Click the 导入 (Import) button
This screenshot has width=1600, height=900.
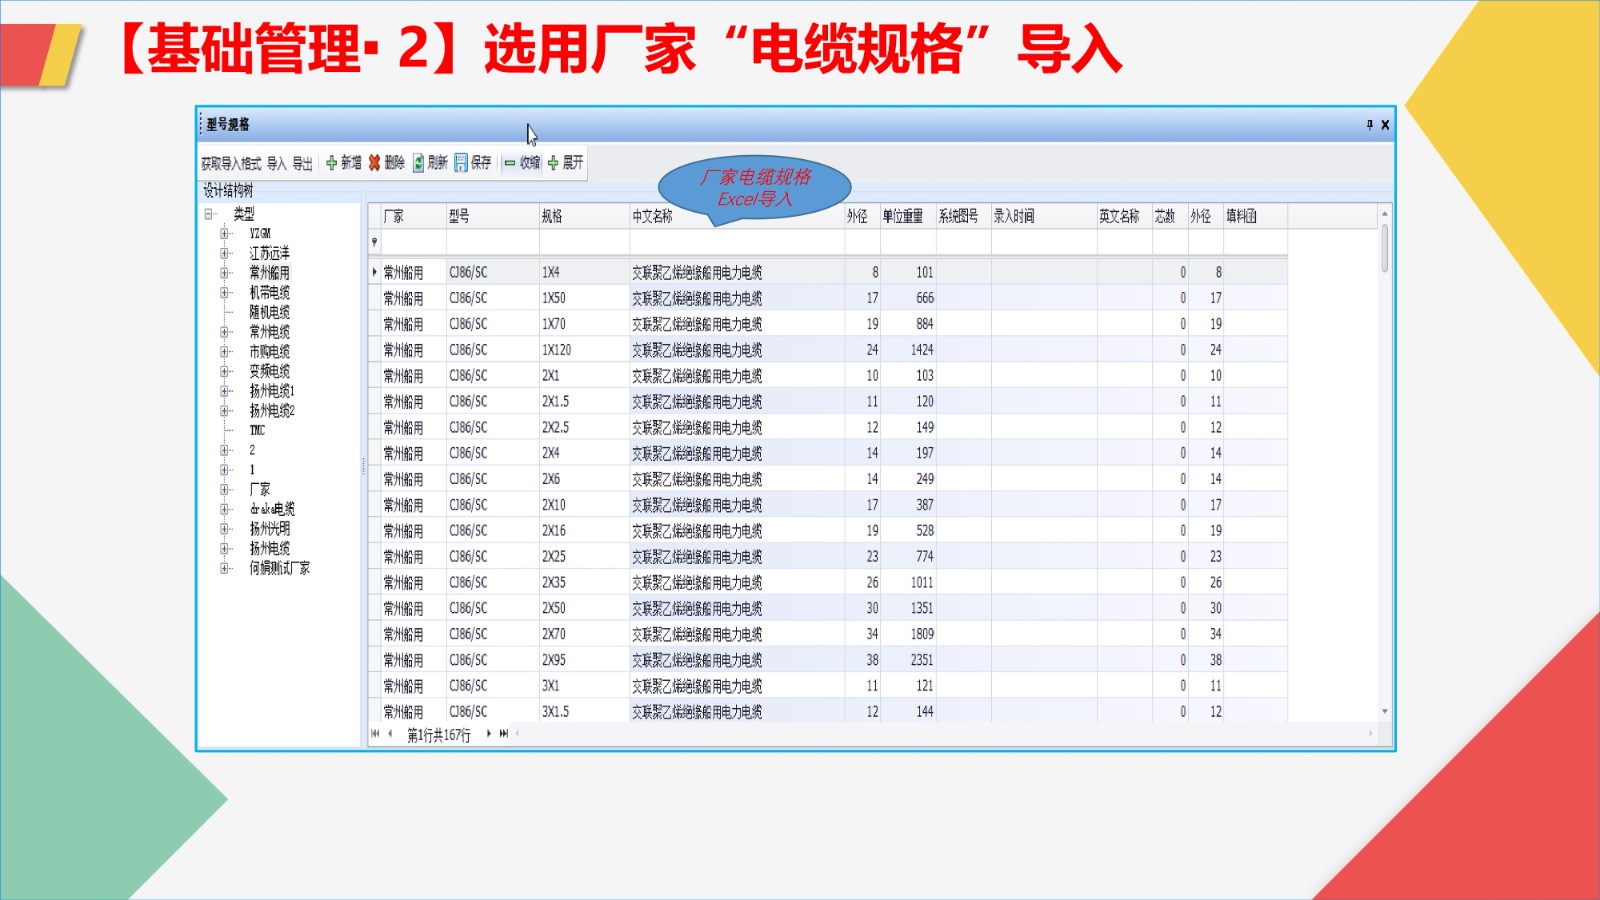276,164
